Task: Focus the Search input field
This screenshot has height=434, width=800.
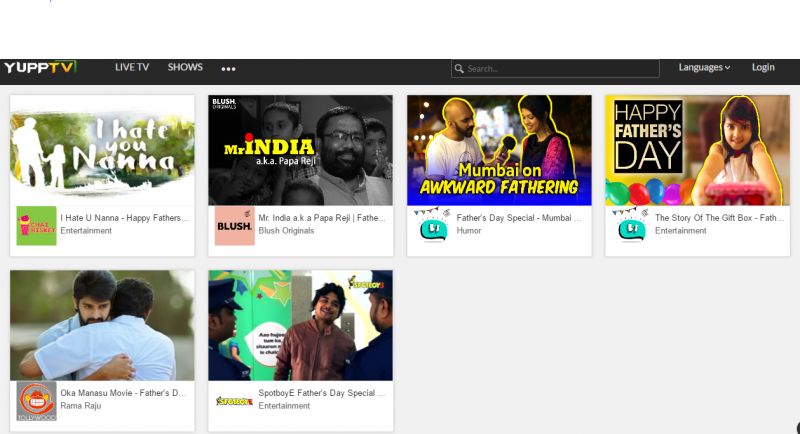Action: pyautogui.click(x=555, y=68)
